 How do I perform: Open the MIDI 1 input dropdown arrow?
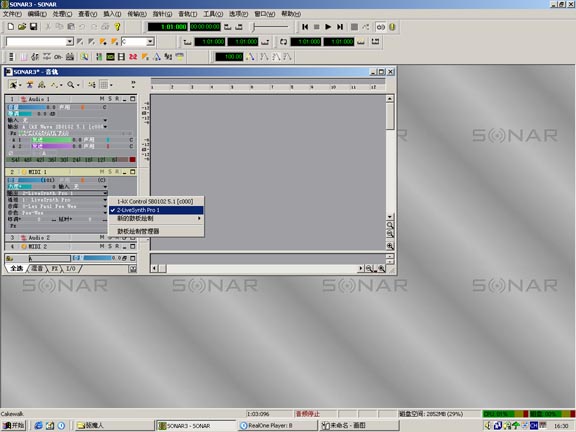[x=105, y=187]
